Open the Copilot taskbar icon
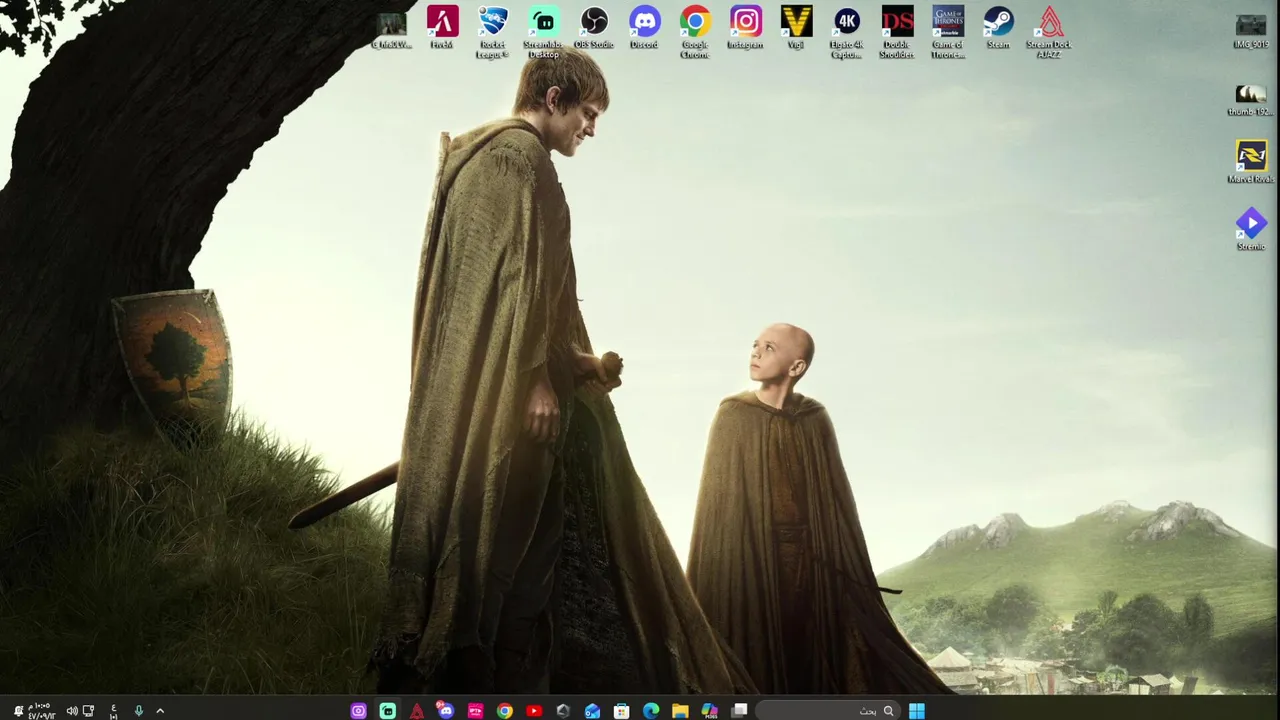Viewport: 1280px width, 720px height. coord(709,711)
